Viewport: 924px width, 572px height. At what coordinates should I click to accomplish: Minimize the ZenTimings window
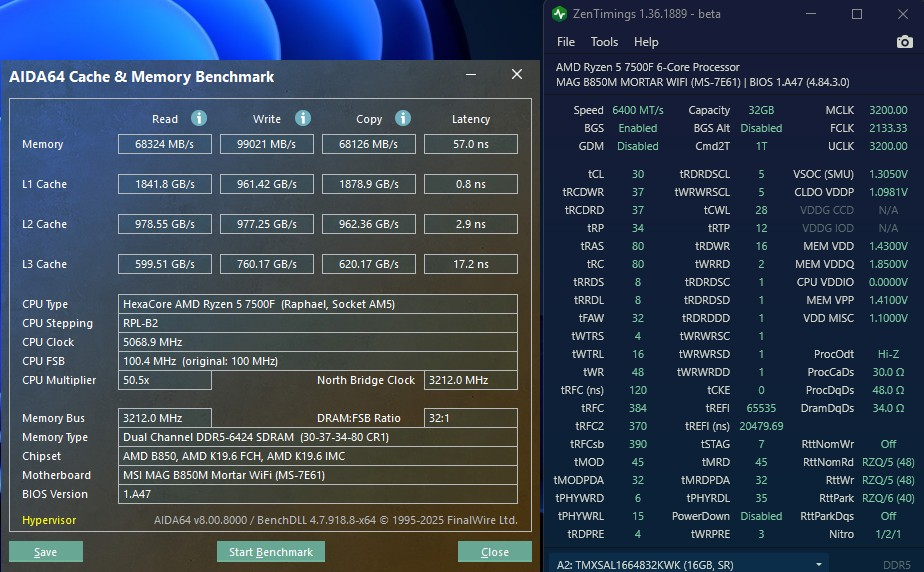[x=811, y=14]
